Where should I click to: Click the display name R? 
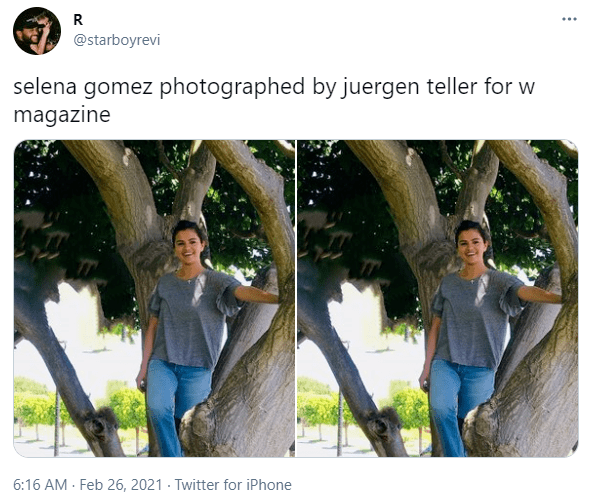[78, 20]
